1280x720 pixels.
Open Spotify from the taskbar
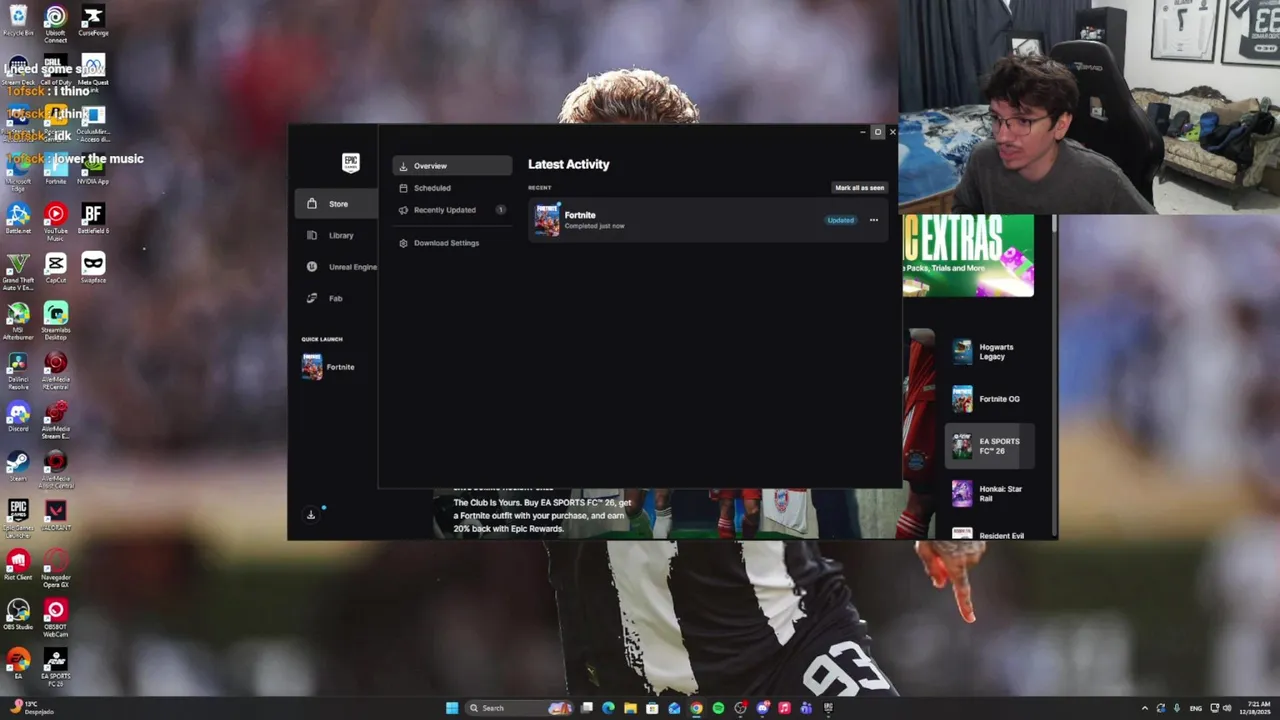click(718, 708)
